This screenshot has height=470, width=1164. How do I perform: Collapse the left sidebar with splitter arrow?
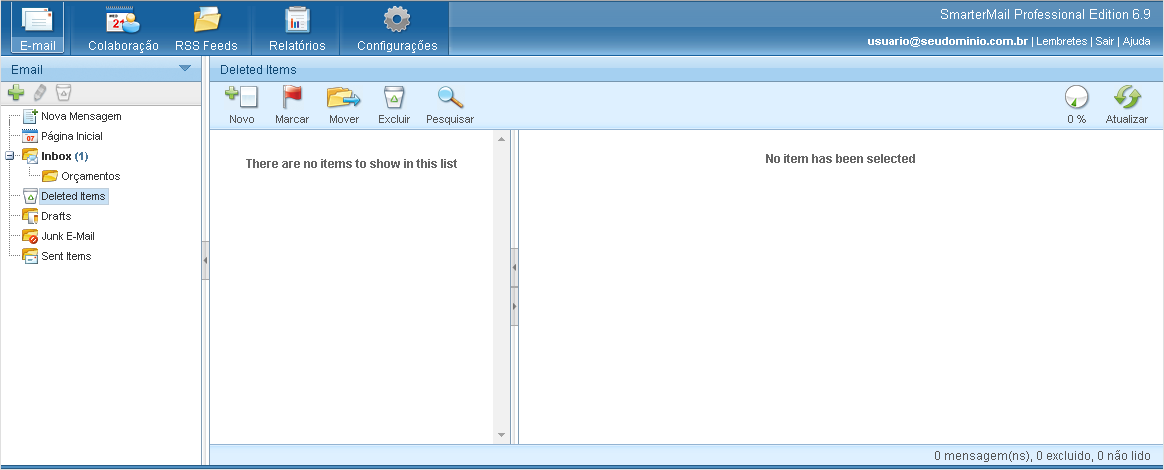click(205, 260)
